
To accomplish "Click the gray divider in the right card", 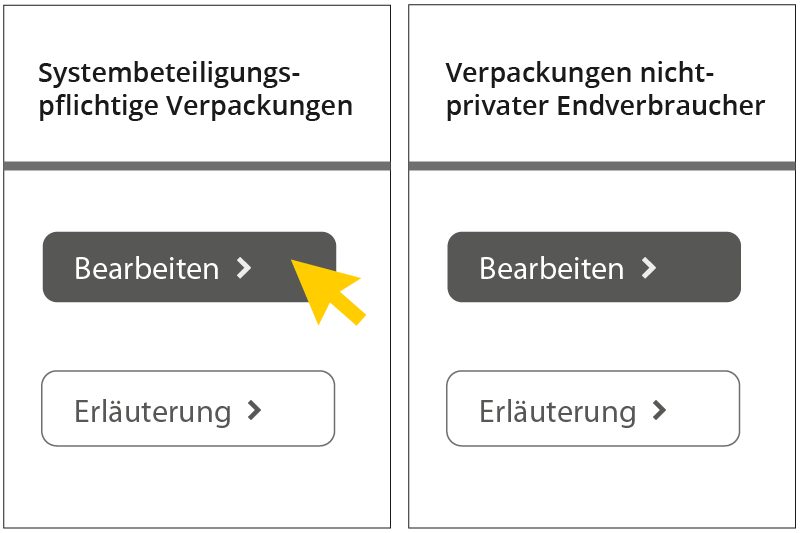I will coord(603,165).
